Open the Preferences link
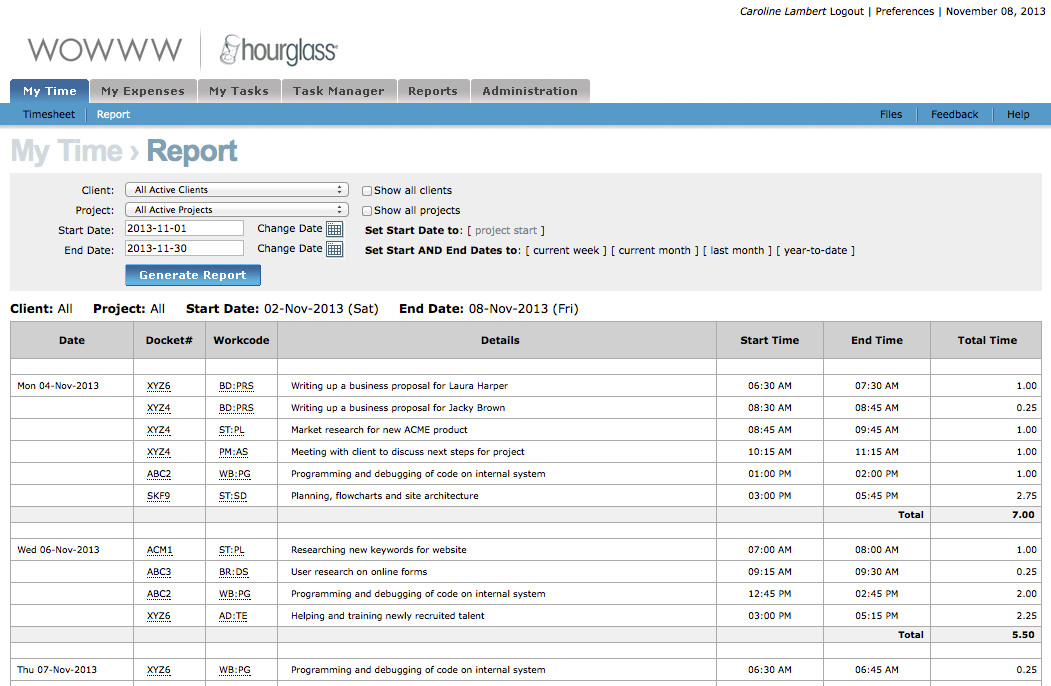This screenshot has width=1051, height=686. tap(904, 11)
